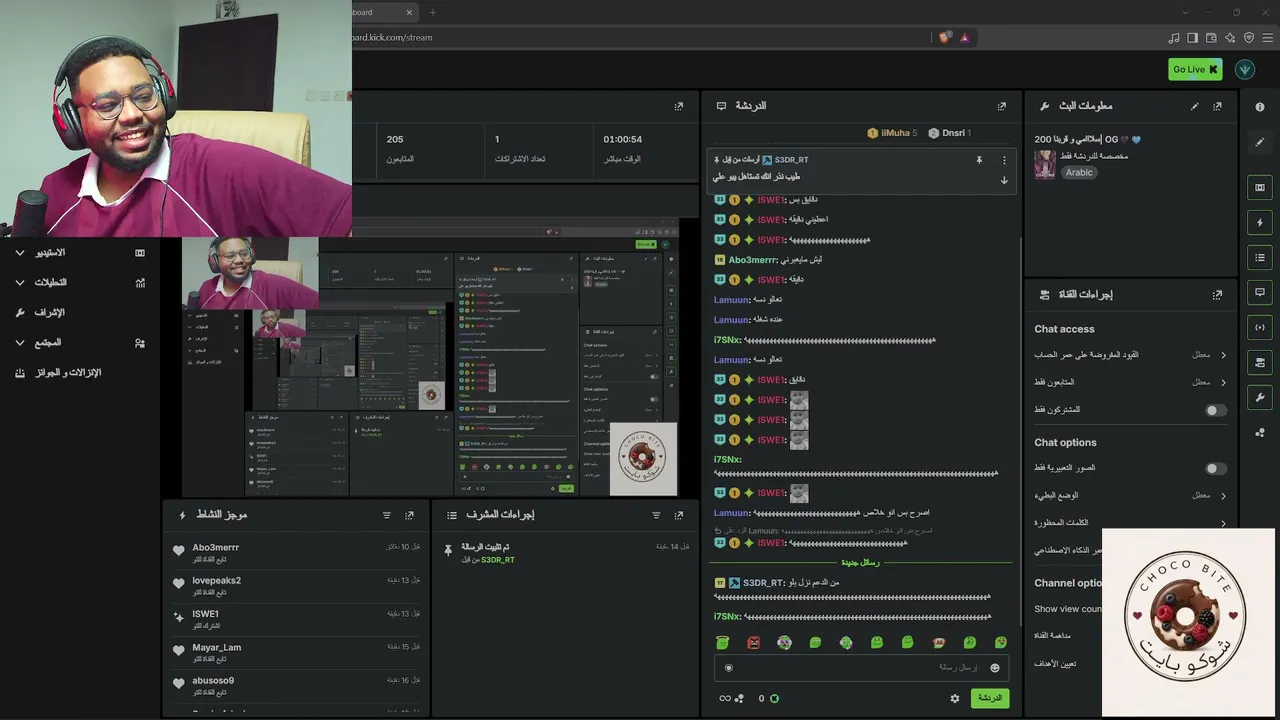Open تعيين الأهداف channel option
This screenshot has height=720, width=1280.
(1055, 663)
